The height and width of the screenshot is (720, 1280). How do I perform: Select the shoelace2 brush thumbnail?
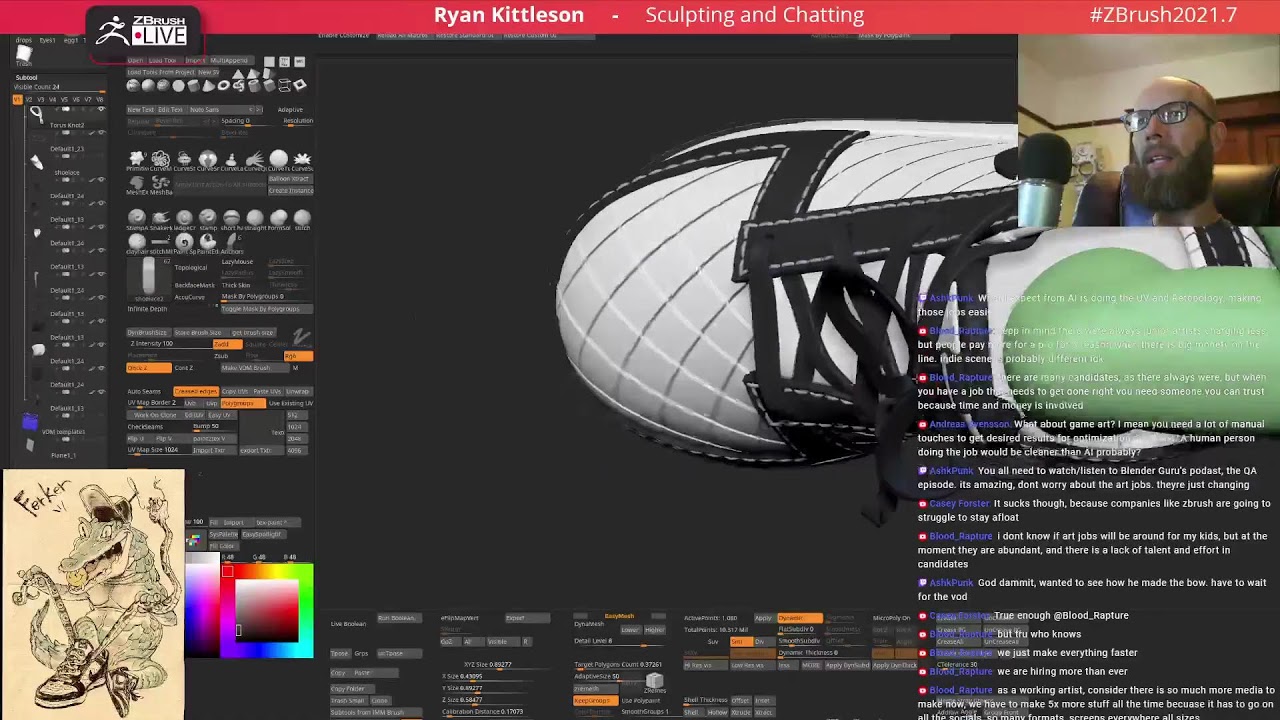tap(149, 278)
